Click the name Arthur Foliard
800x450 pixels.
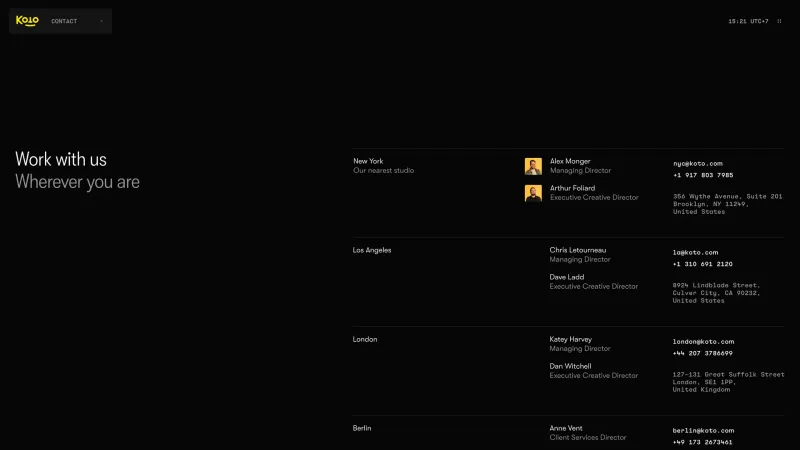[572, 188]
